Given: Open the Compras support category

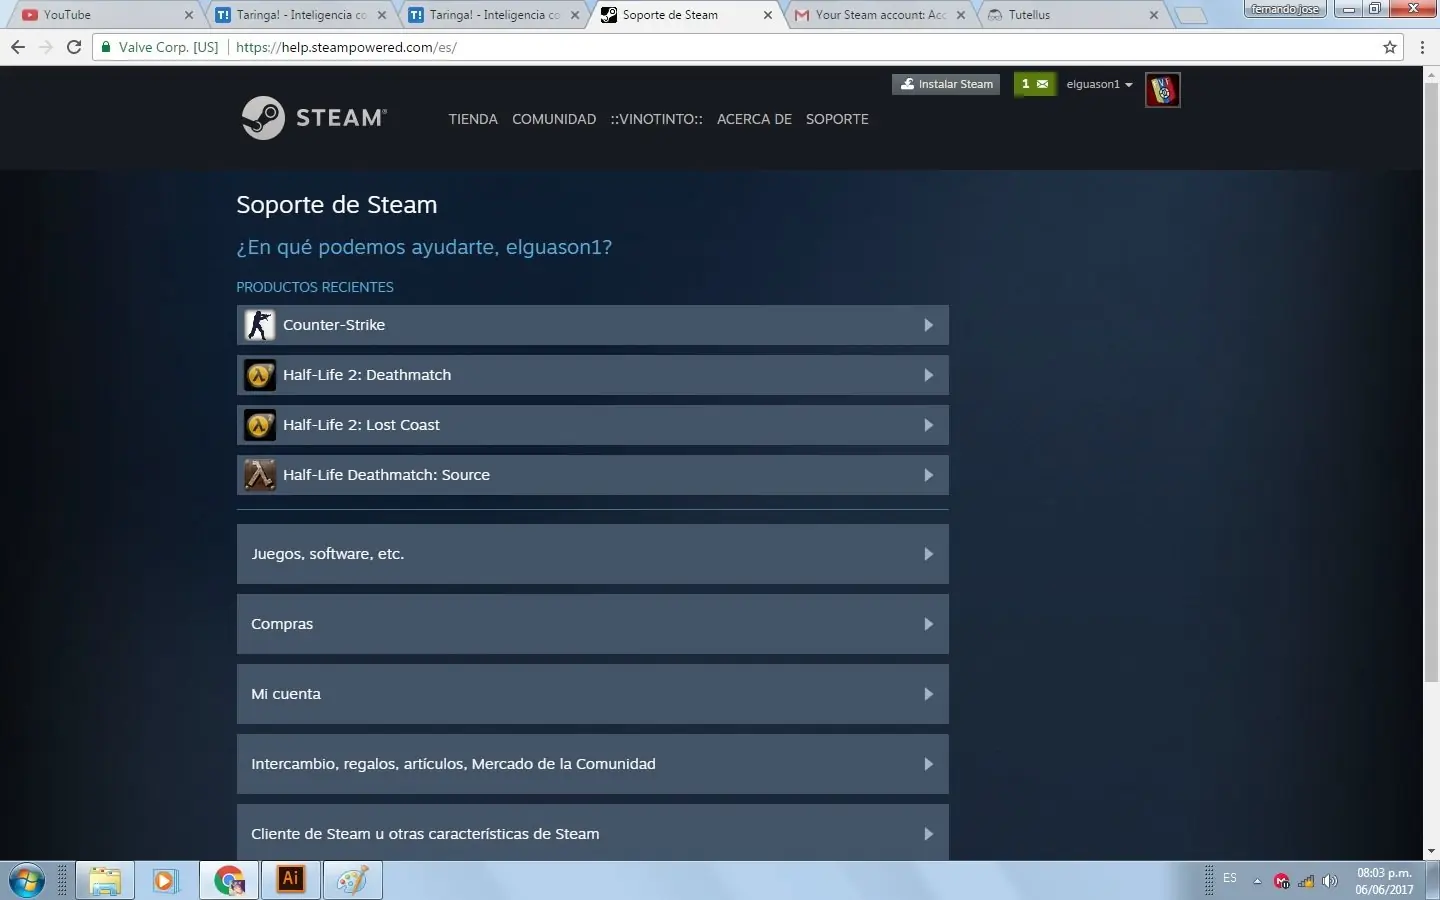Looking at the screenshot, I should coord(592,623).
